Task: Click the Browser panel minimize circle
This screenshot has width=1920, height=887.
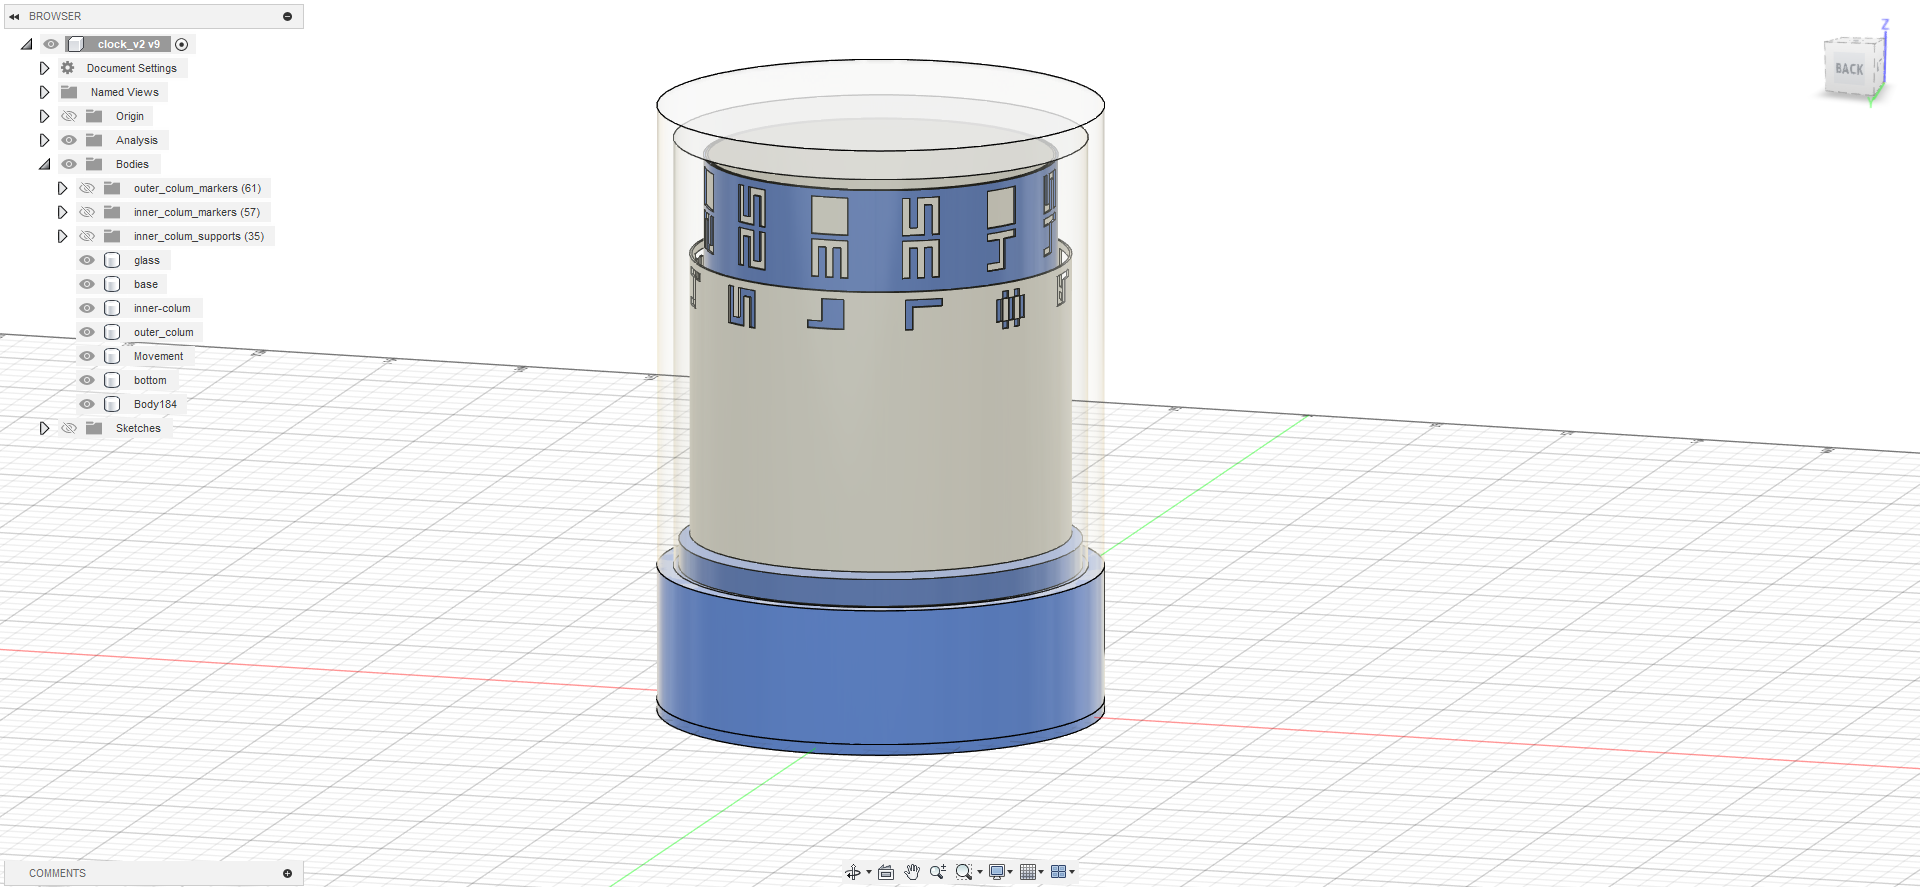Action: [x=287, y=16]
